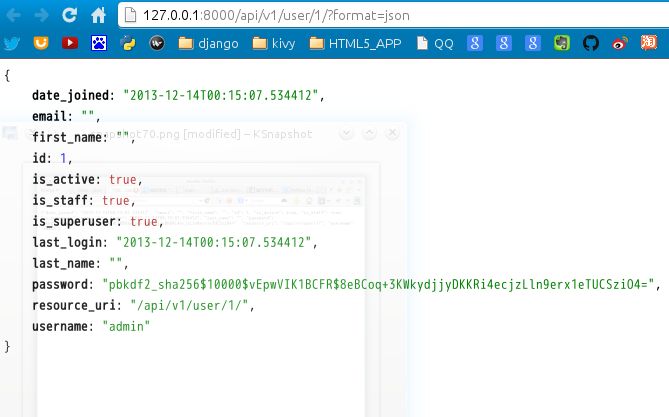
Task: Open the browser home page
Action: click(x=98, y=15)
